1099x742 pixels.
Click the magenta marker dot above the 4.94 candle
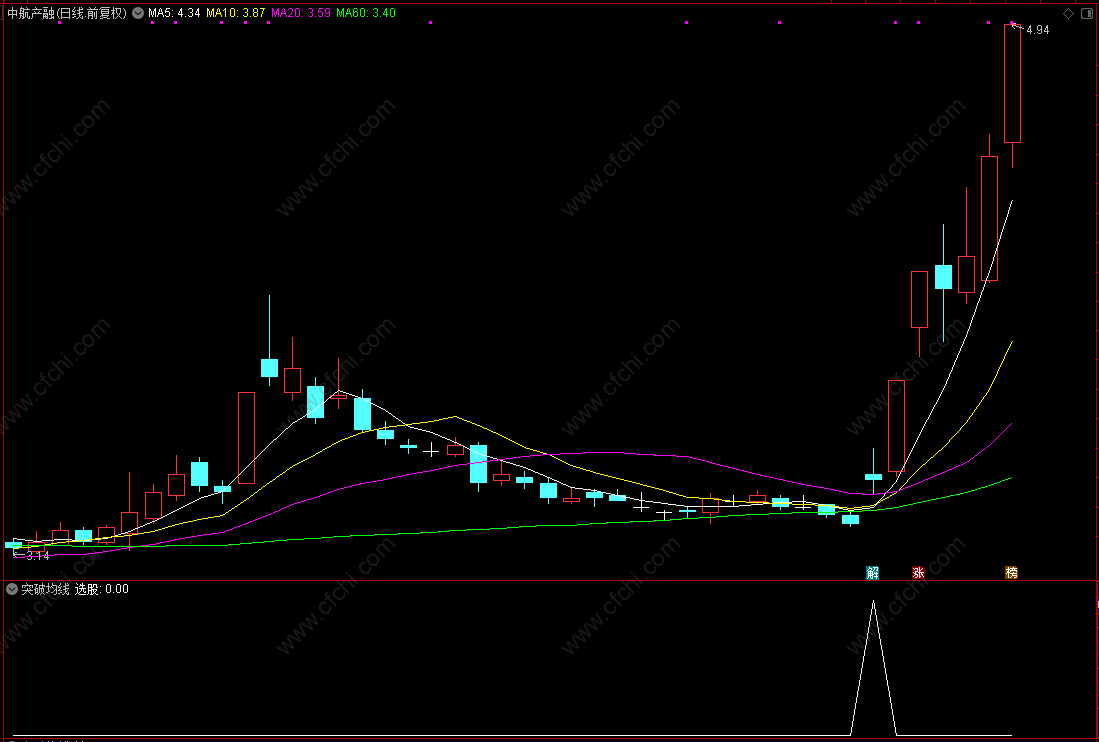(x=1012, y=22)
